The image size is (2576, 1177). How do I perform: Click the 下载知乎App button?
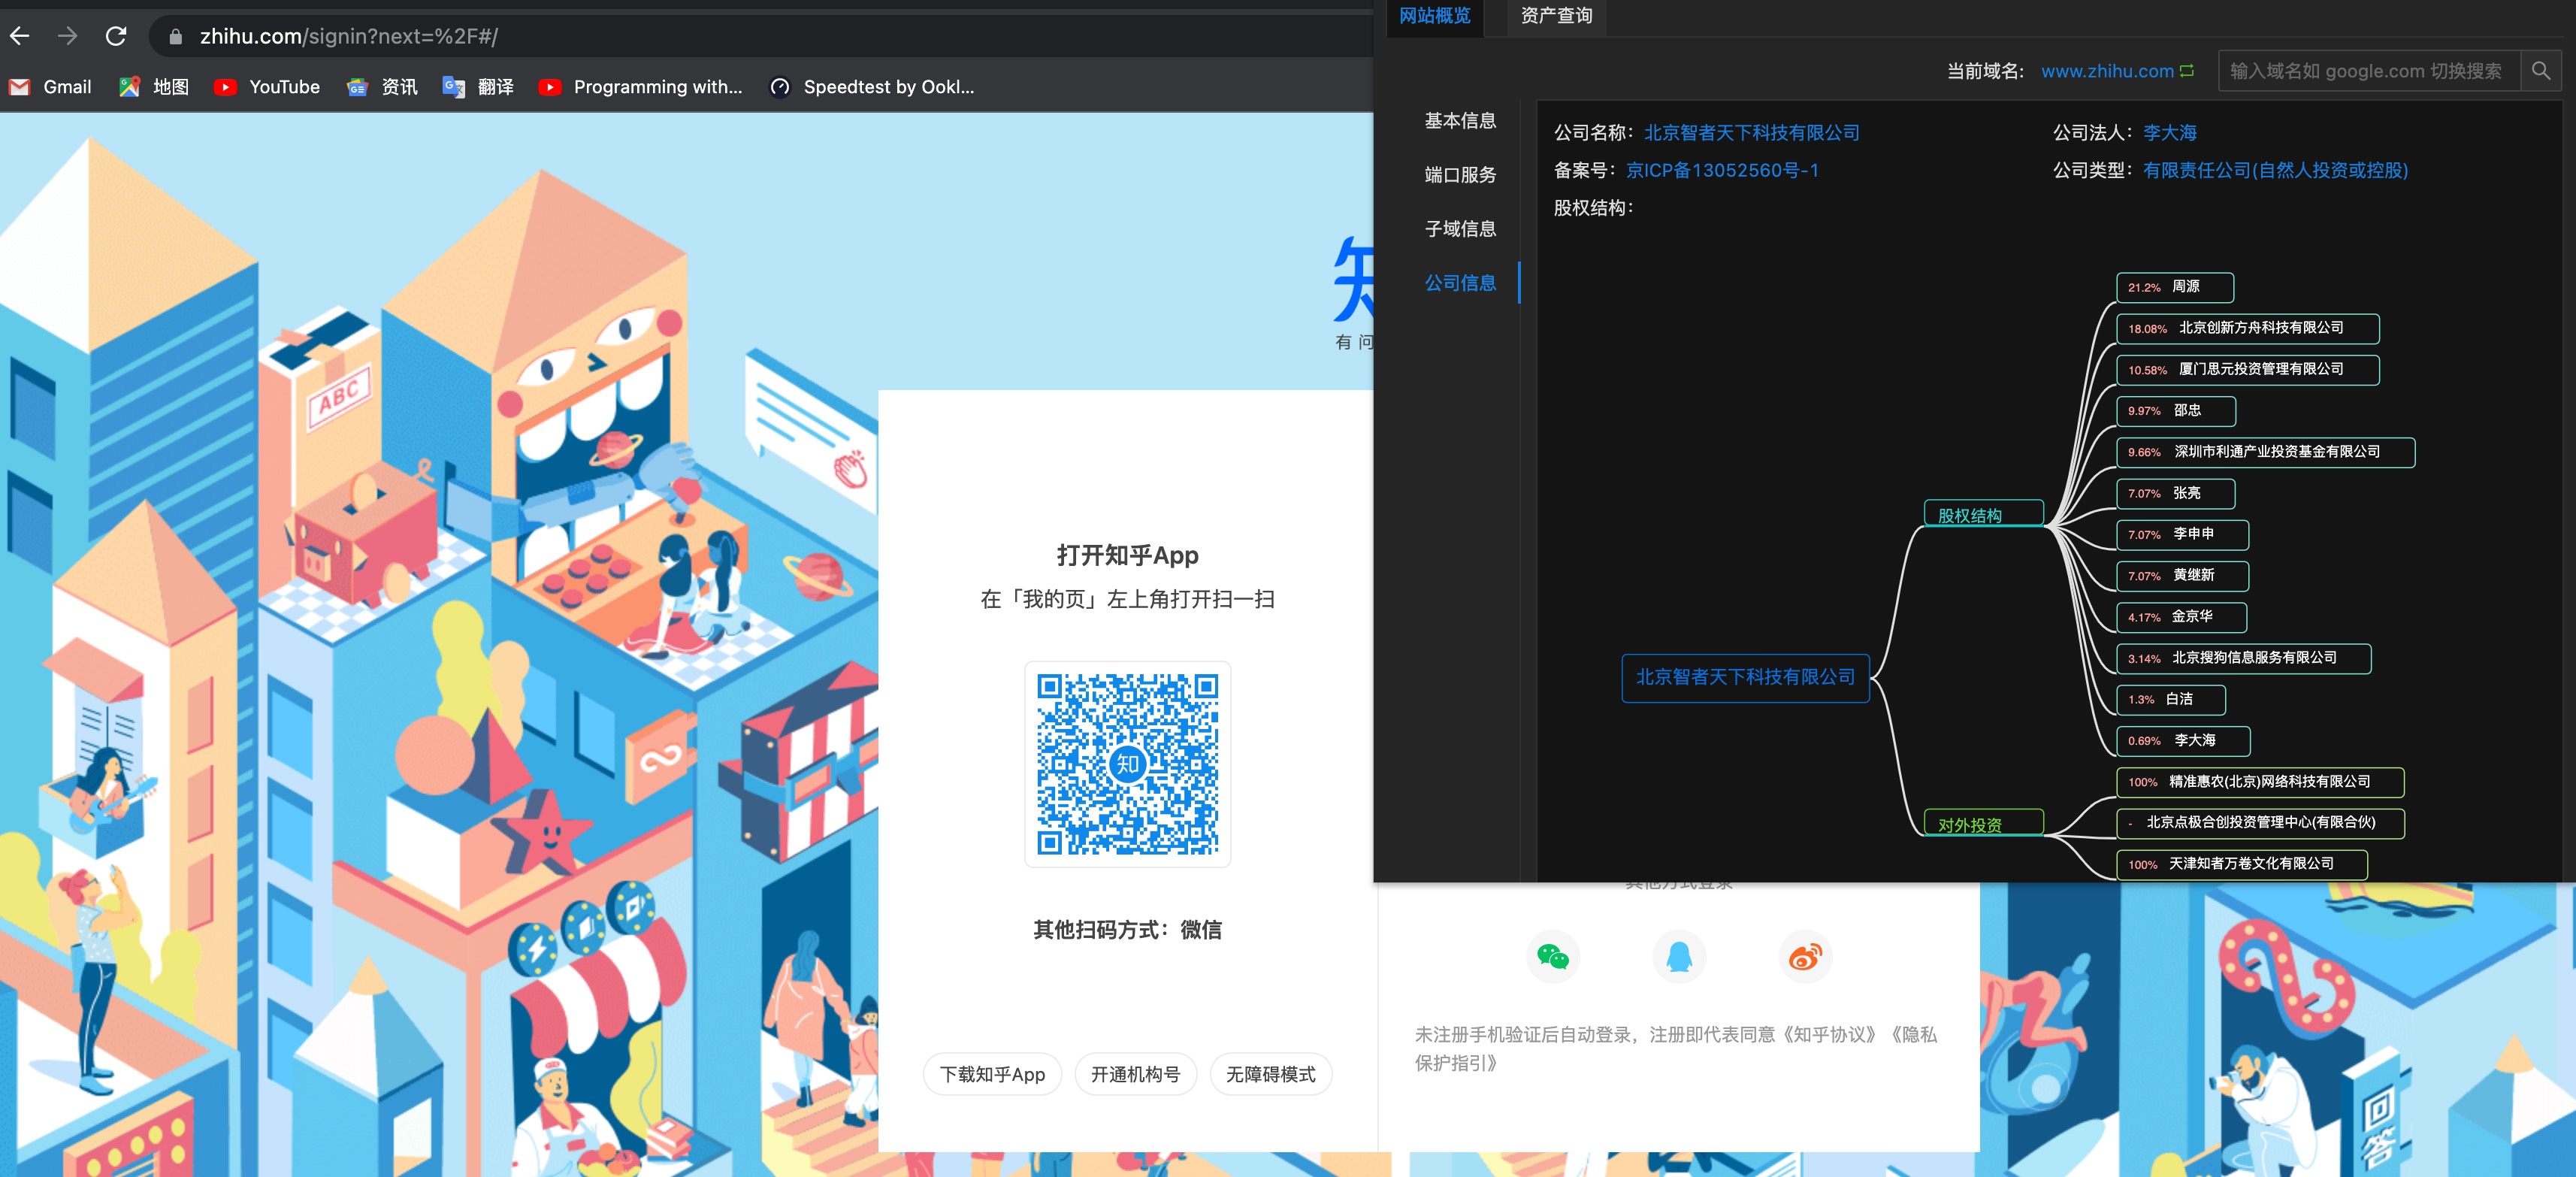coord(992,1074)
